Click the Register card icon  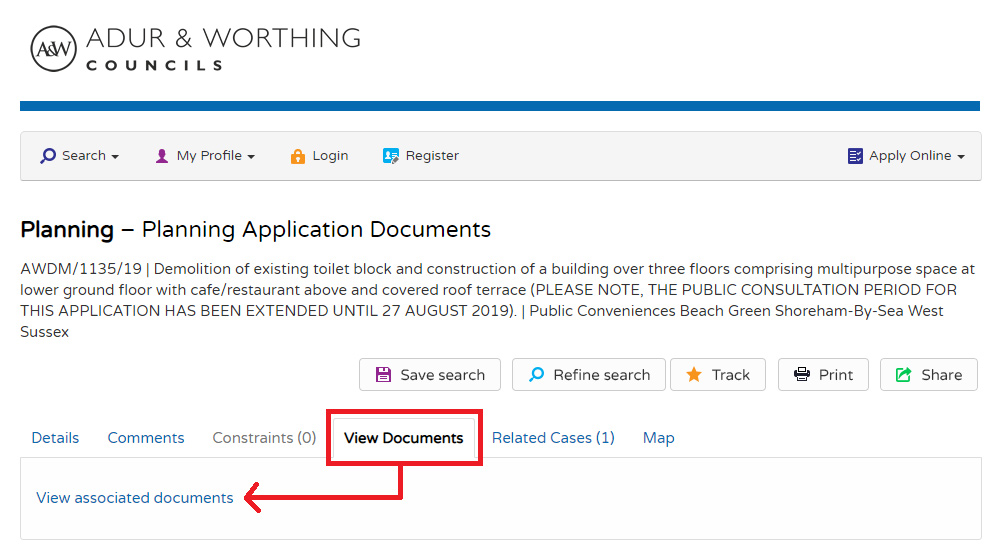pos(391,156)
